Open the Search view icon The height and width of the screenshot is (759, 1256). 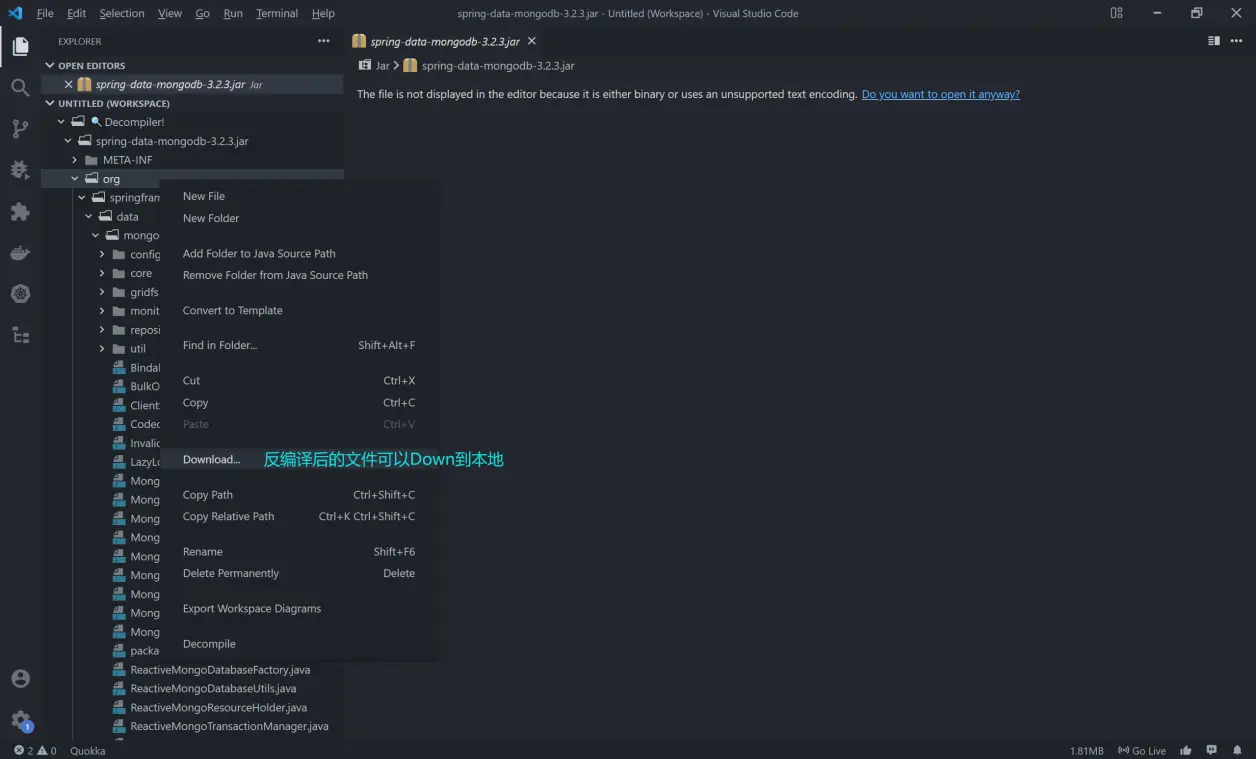coord(20,87)
